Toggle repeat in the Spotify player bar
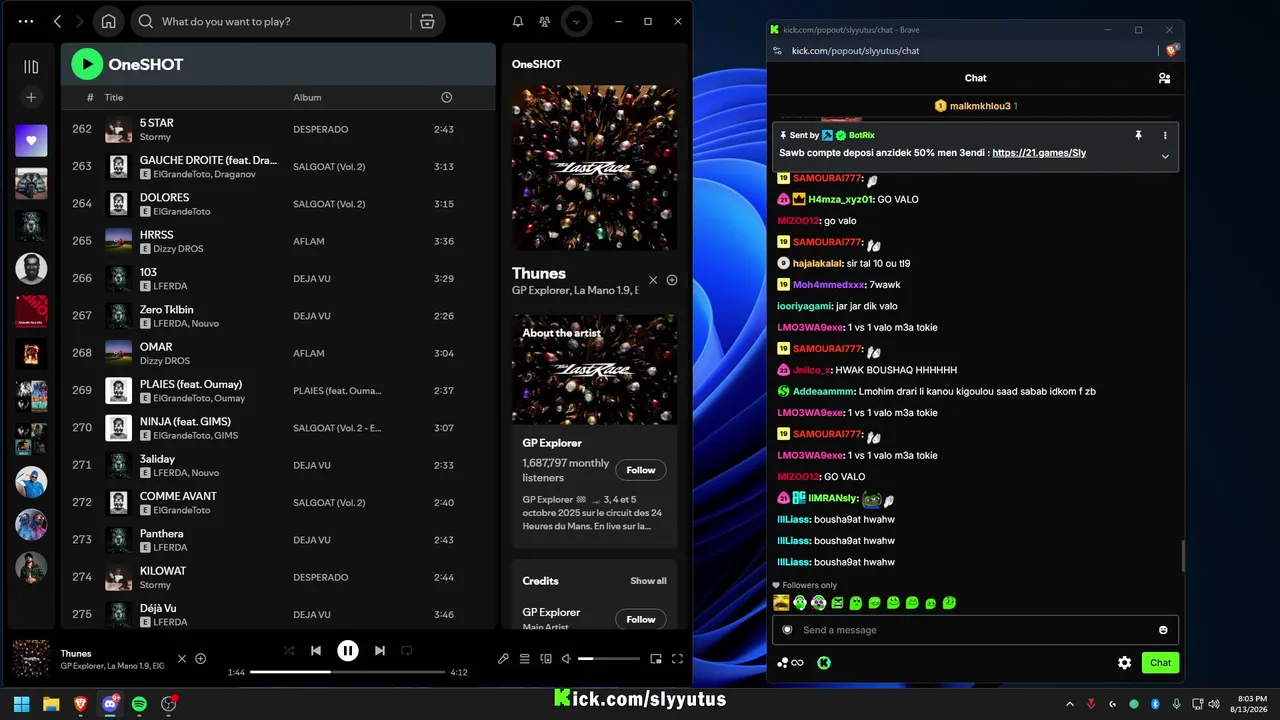 coord(407,651)
